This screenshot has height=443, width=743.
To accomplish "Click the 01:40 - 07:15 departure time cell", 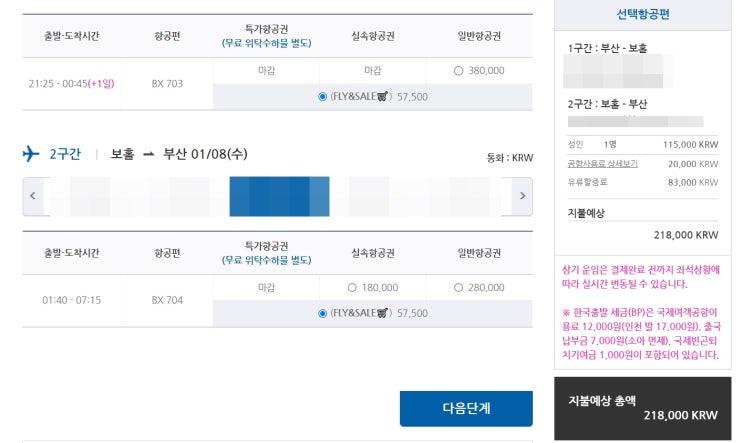I will point(71,300).
